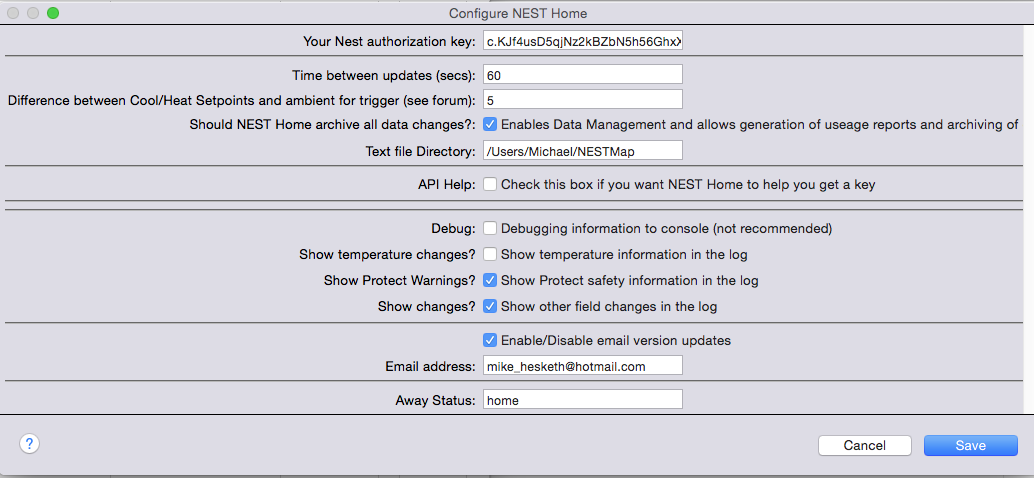Click the Cancel button
Viewport: 1034px width, 478px height.
click(x=865, y=446)
